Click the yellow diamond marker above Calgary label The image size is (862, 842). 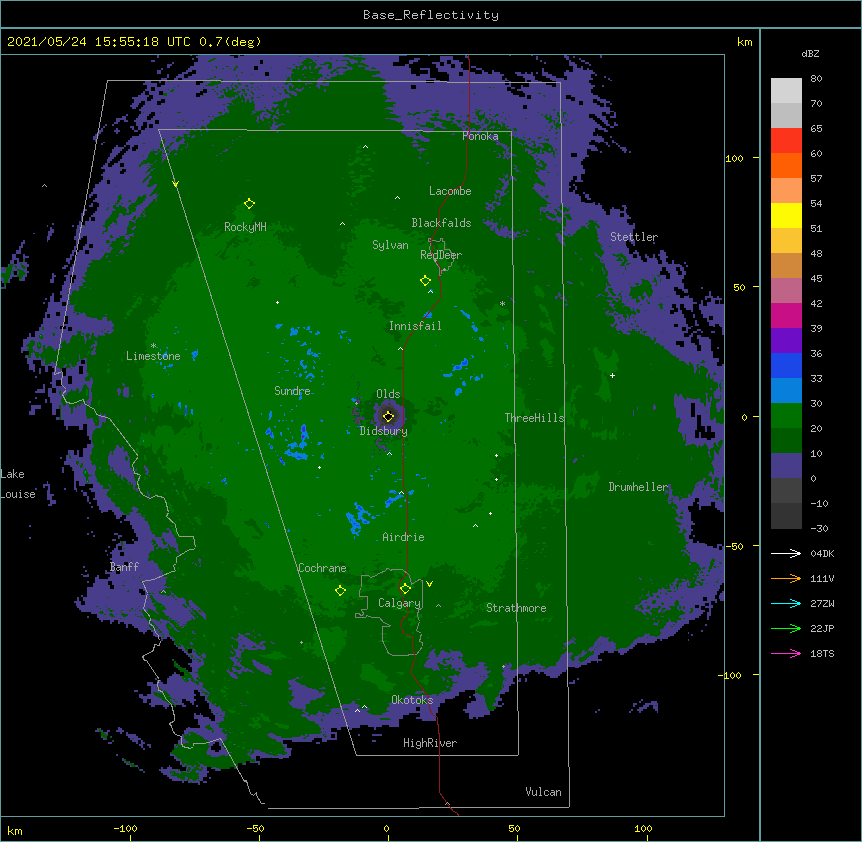(x=405, y=589)
